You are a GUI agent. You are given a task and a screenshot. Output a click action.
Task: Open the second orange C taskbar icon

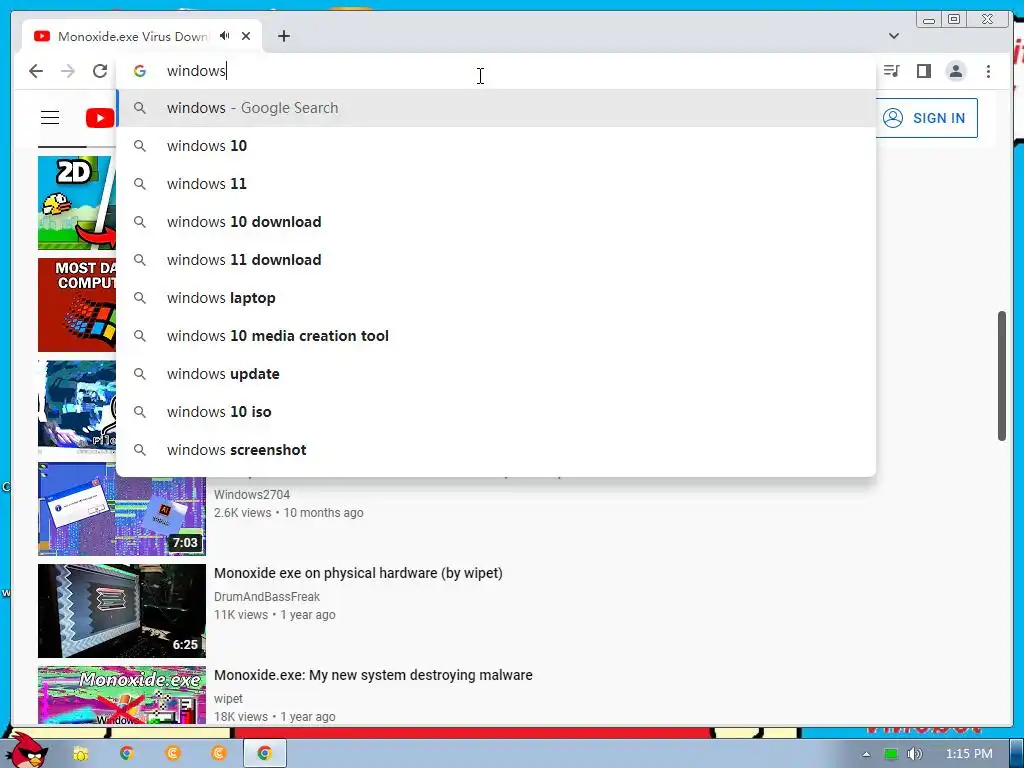218,753
